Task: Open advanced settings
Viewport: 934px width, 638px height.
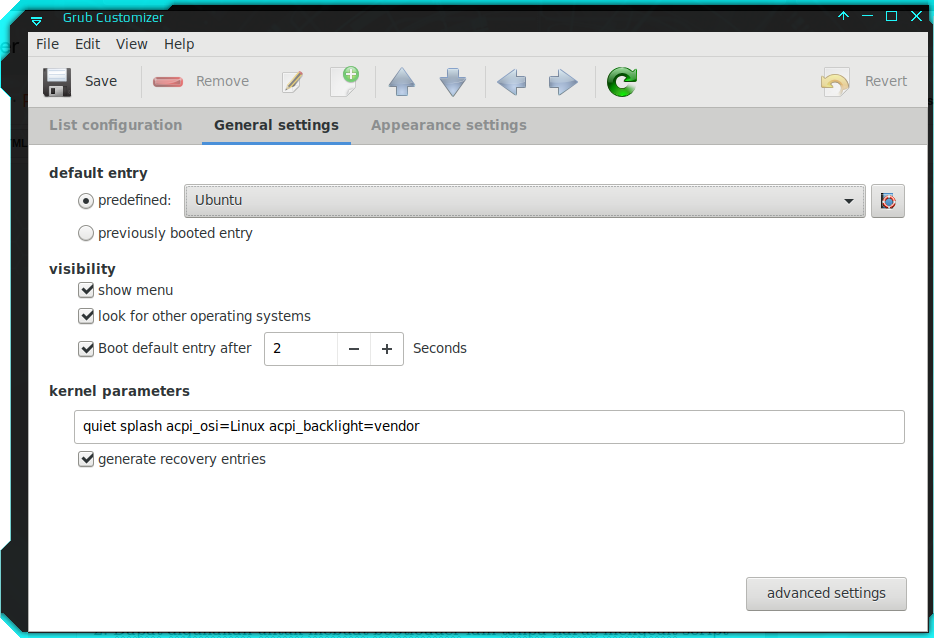Action: point(826,593)
